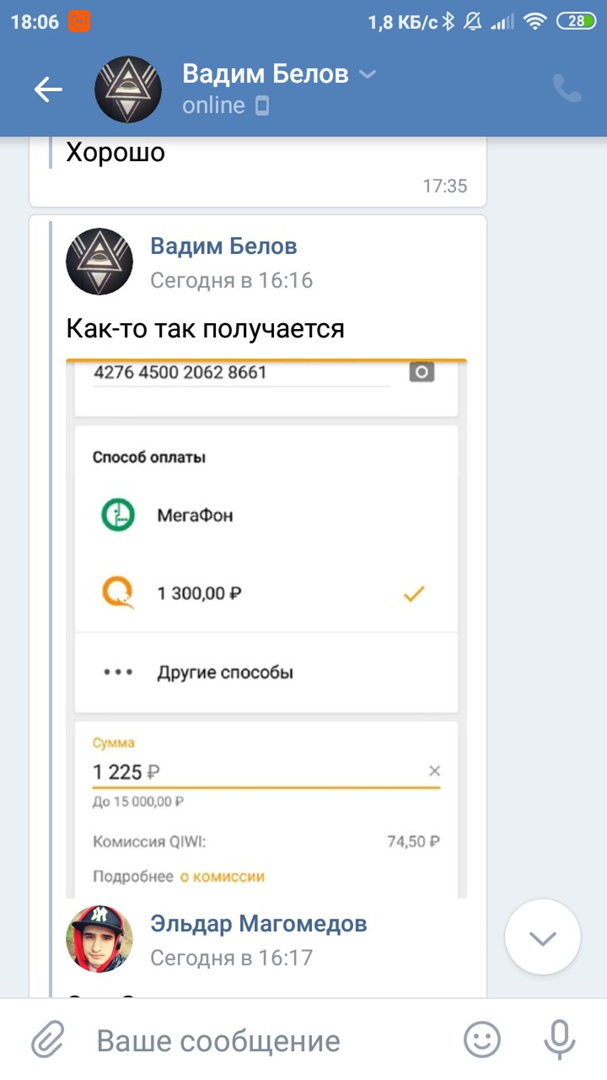The image size is (607, 1080).
Task: Open dropdown chevron next to Вадим Белов
Action: click(x=368, y=74)
